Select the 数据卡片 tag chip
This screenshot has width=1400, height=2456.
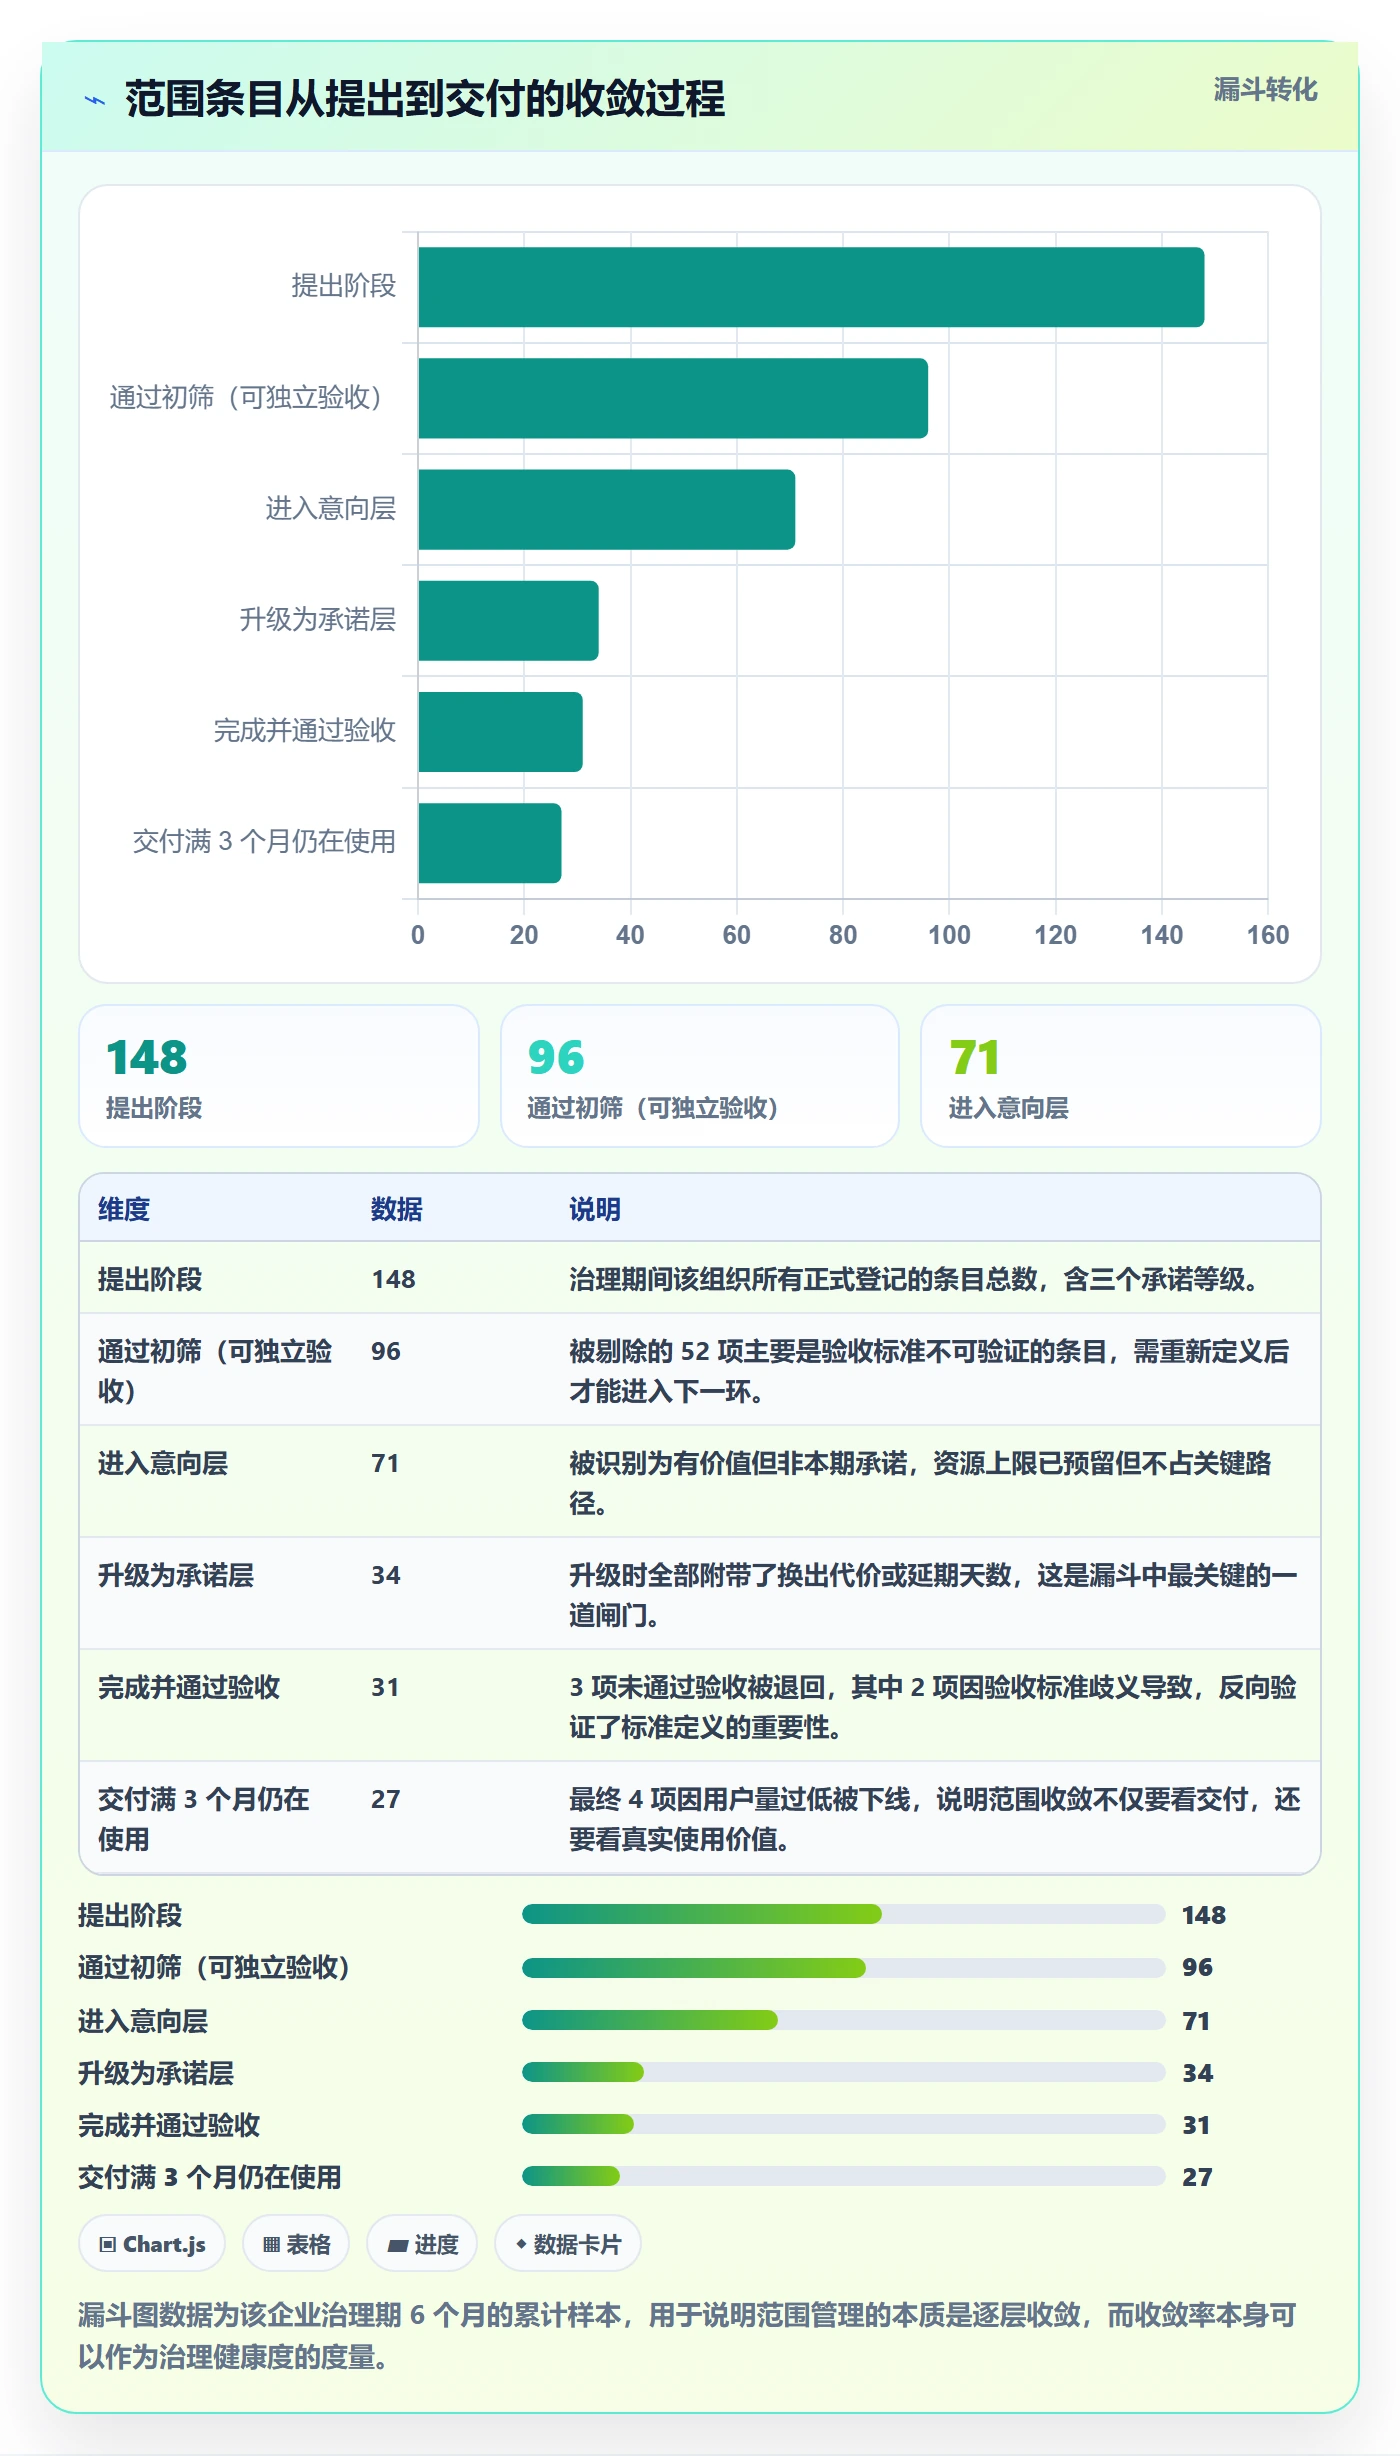tap(568, 2244)
